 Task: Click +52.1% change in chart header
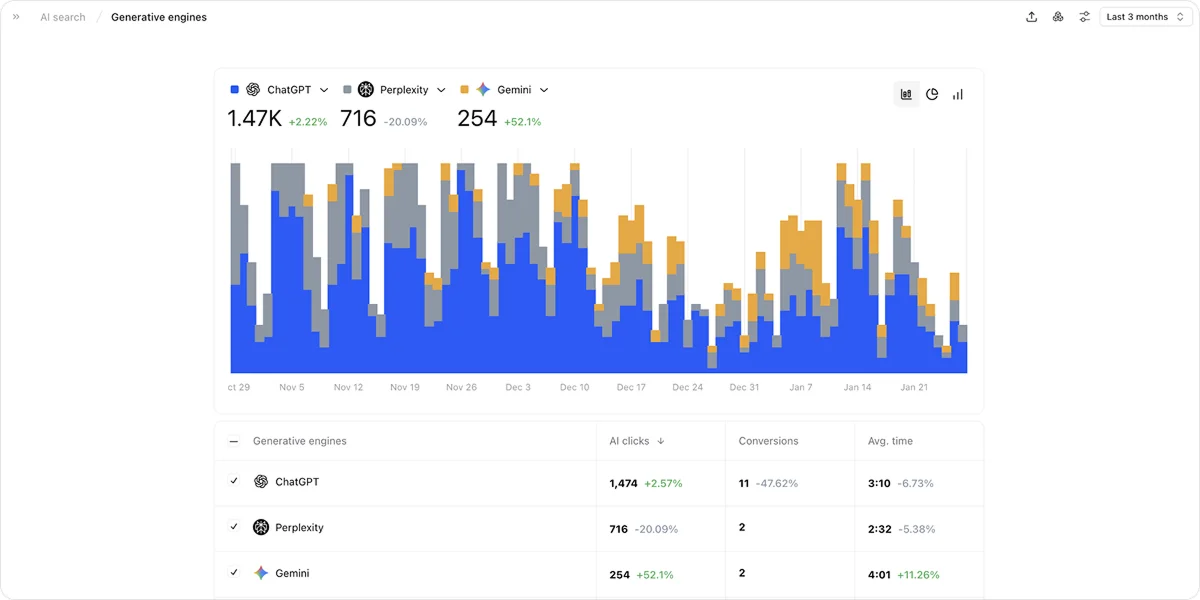[522, 122]
